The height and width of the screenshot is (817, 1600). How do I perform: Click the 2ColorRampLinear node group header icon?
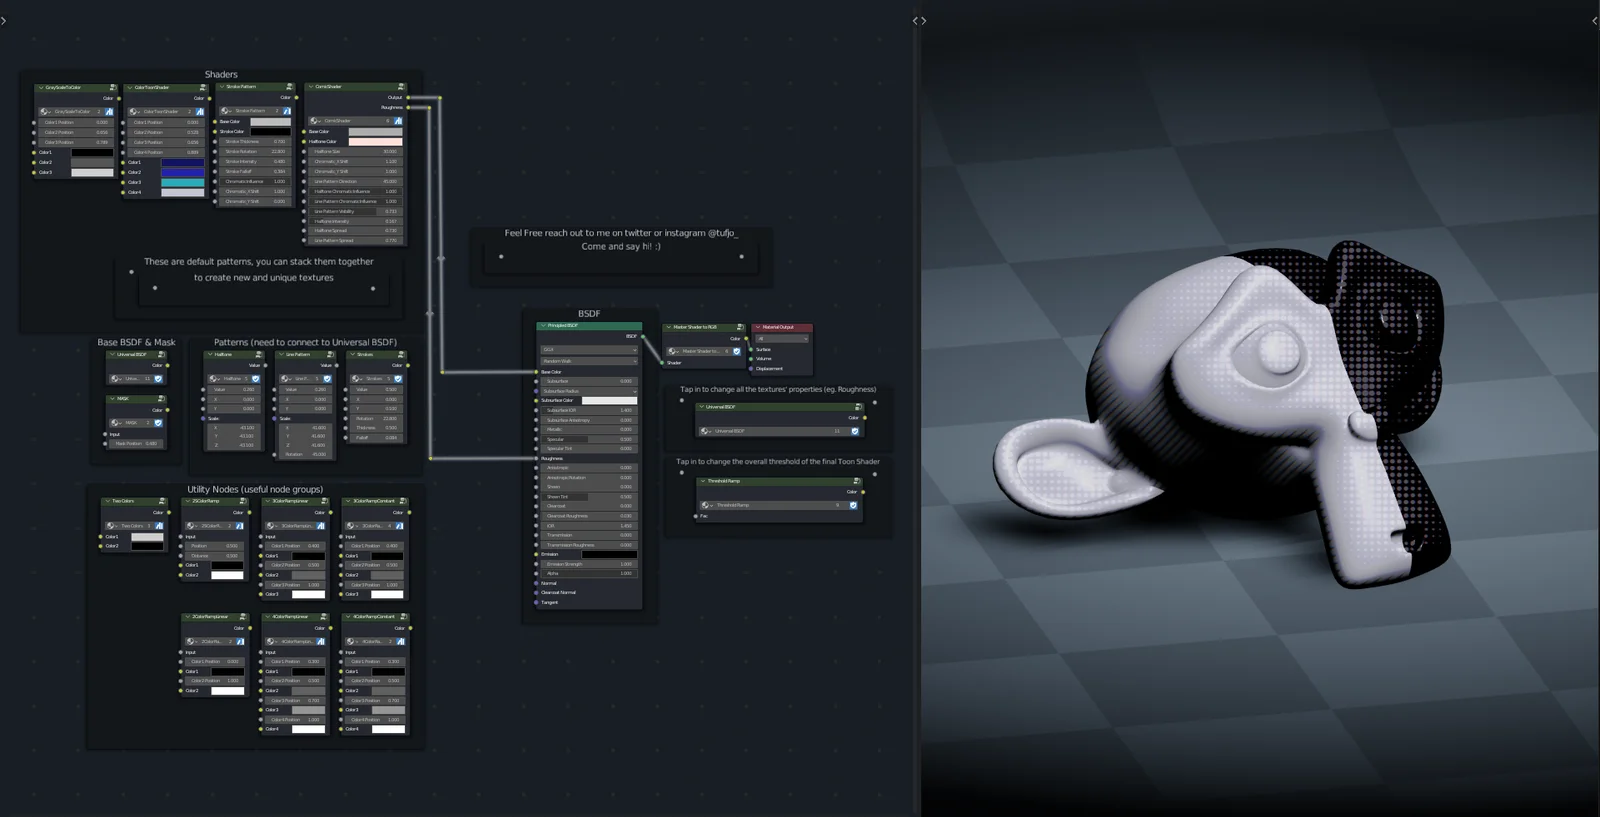[x=243, y=617]
